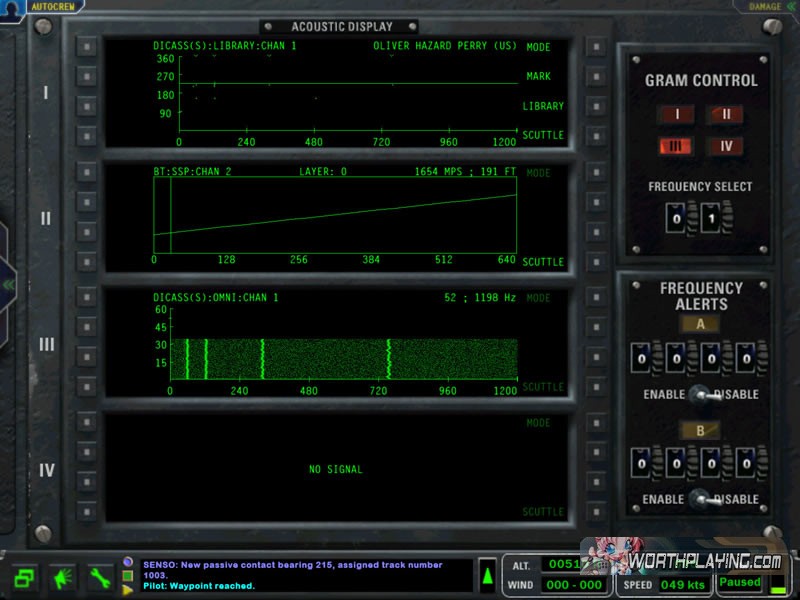The width and height of the screenshot is (800, 600).
Task: Adjust last digit wheel of Alert B
Action: [750, 464]
